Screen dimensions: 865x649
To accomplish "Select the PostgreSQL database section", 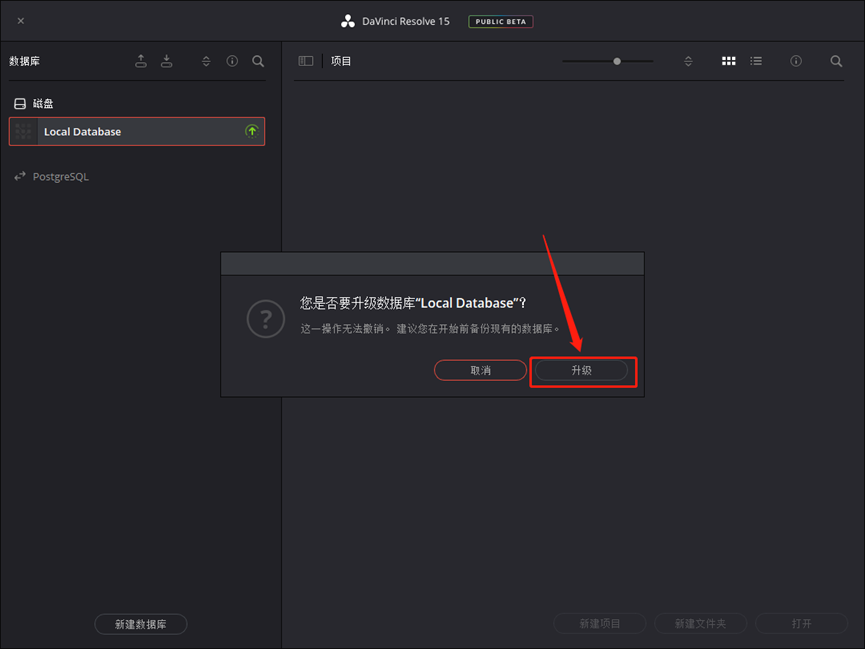I will 60,177.
